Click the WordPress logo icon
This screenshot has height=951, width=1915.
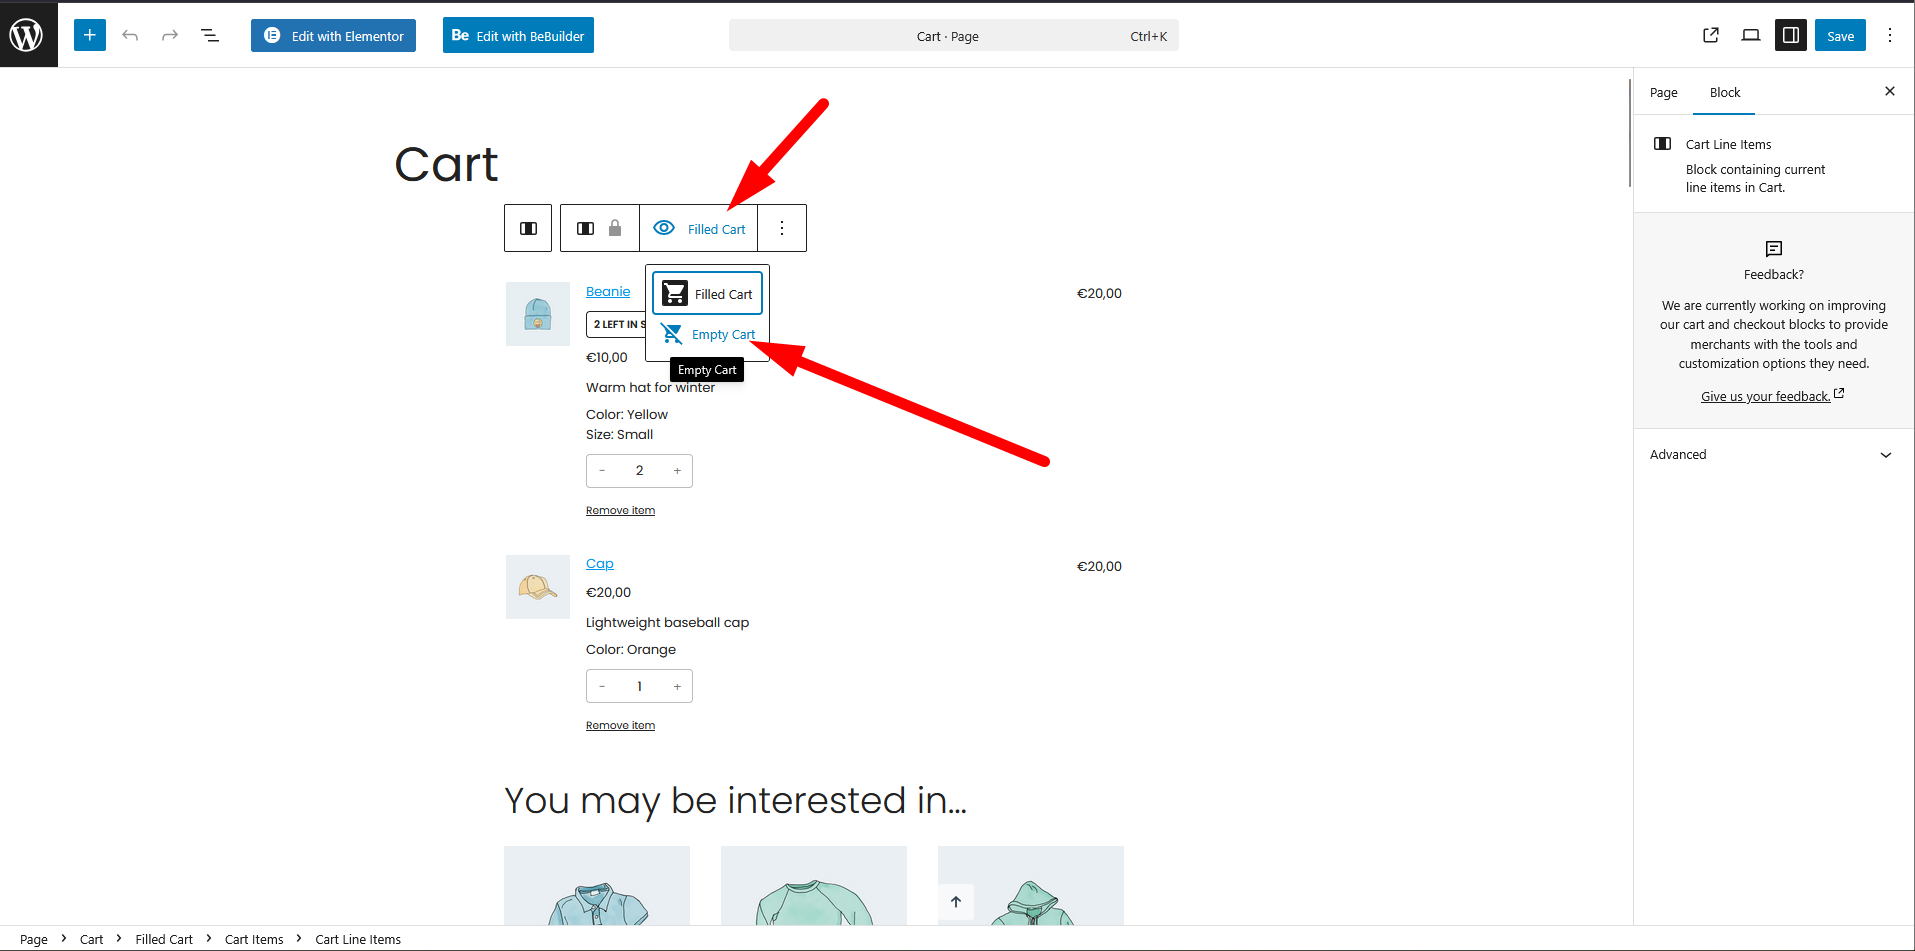[x=27, y=35]
